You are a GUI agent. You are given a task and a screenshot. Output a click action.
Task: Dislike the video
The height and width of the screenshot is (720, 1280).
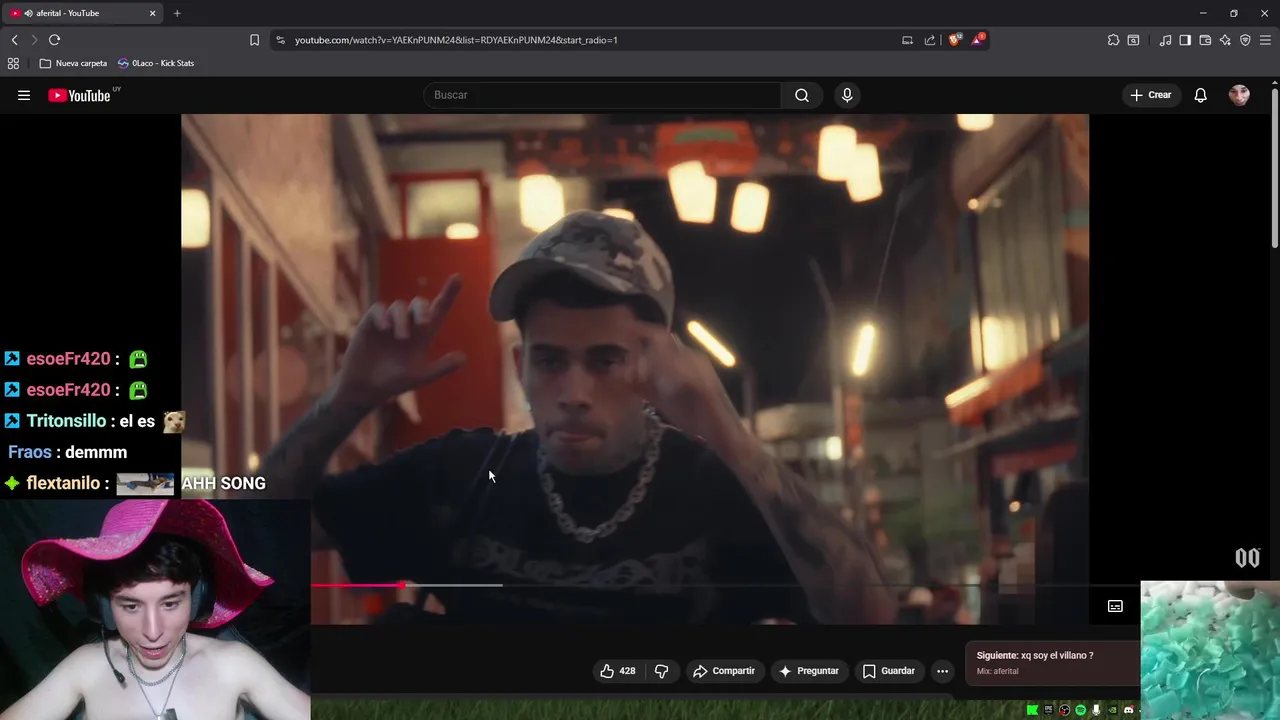pos(661,671)
